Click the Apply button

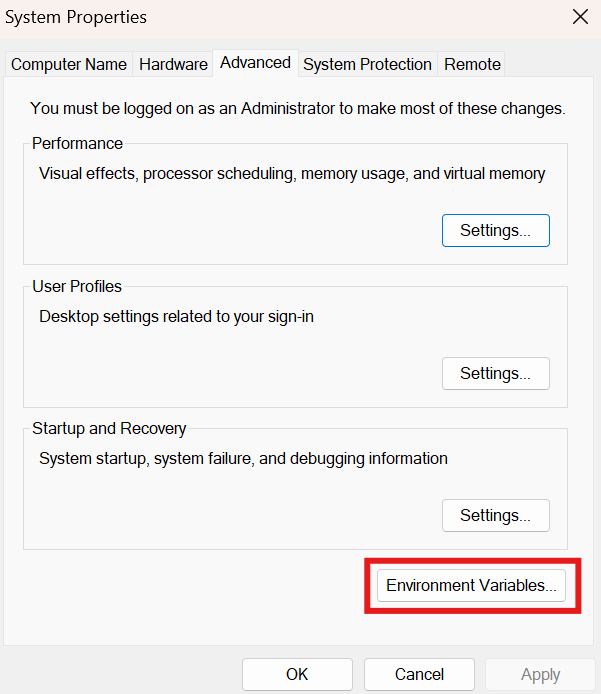click(540, 674)
